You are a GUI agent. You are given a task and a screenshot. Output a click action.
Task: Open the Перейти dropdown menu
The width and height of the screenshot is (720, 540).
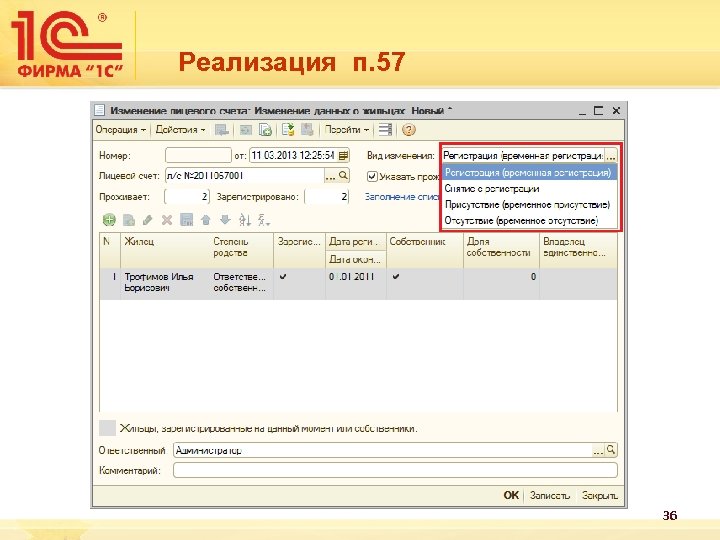tap(347, 130)
